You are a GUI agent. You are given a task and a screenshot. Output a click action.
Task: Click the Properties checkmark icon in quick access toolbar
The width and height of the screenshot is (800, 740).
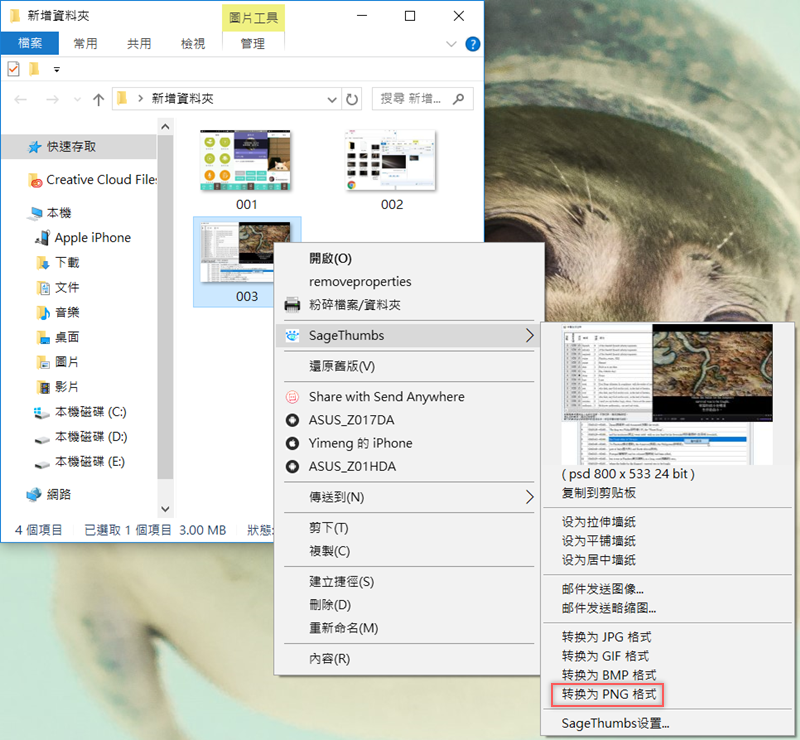[x=13, y=69]
